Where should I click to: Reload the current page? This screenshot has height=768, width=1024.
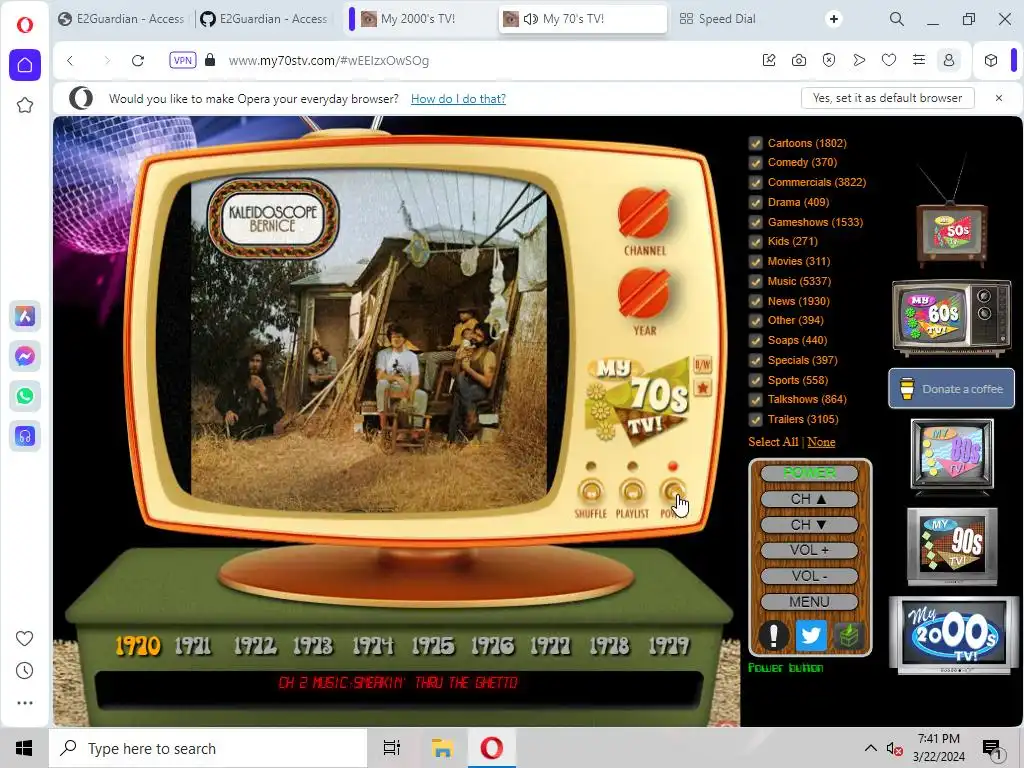point(138,61)
